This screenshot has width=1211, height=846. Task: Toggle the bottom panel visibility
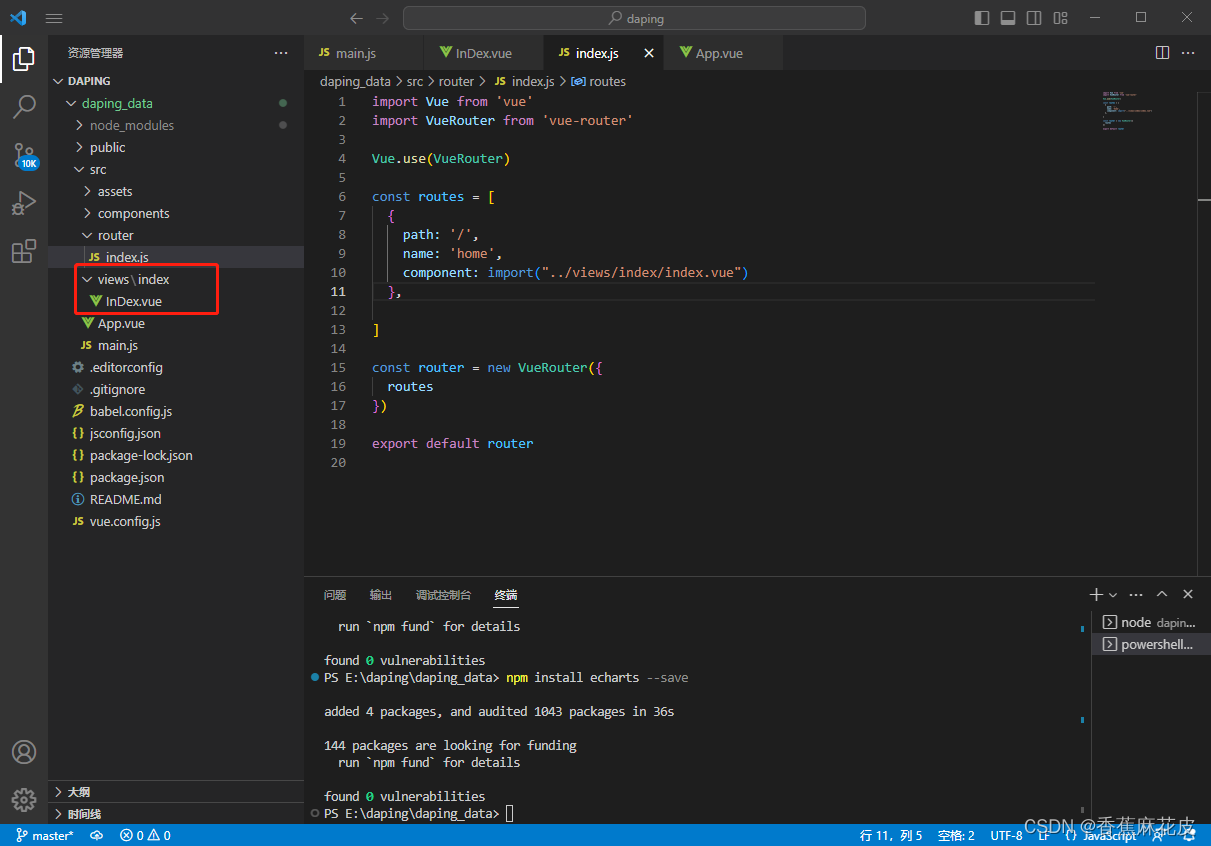click(x=1008, y=18)
